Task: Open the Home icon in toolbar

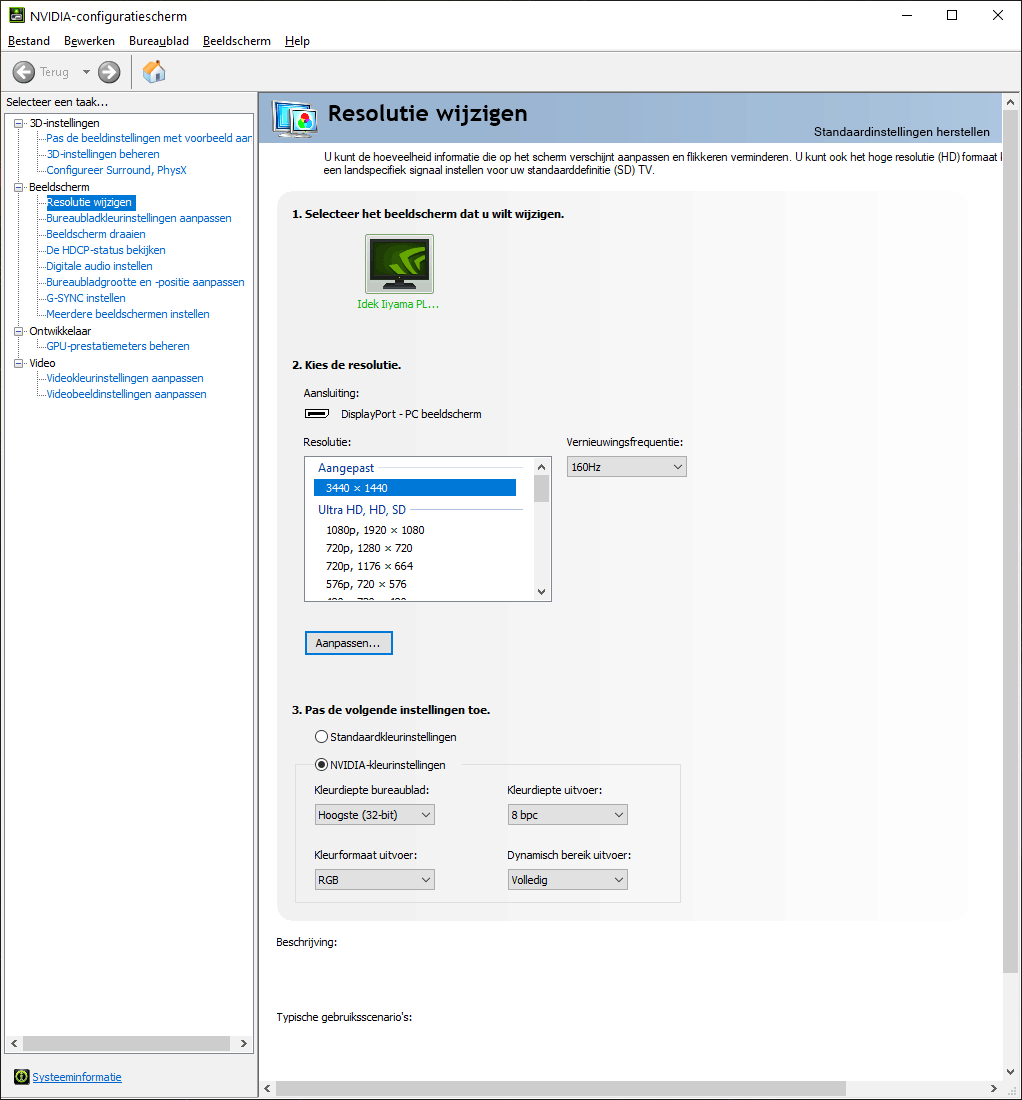Action: tap(154, 72)
